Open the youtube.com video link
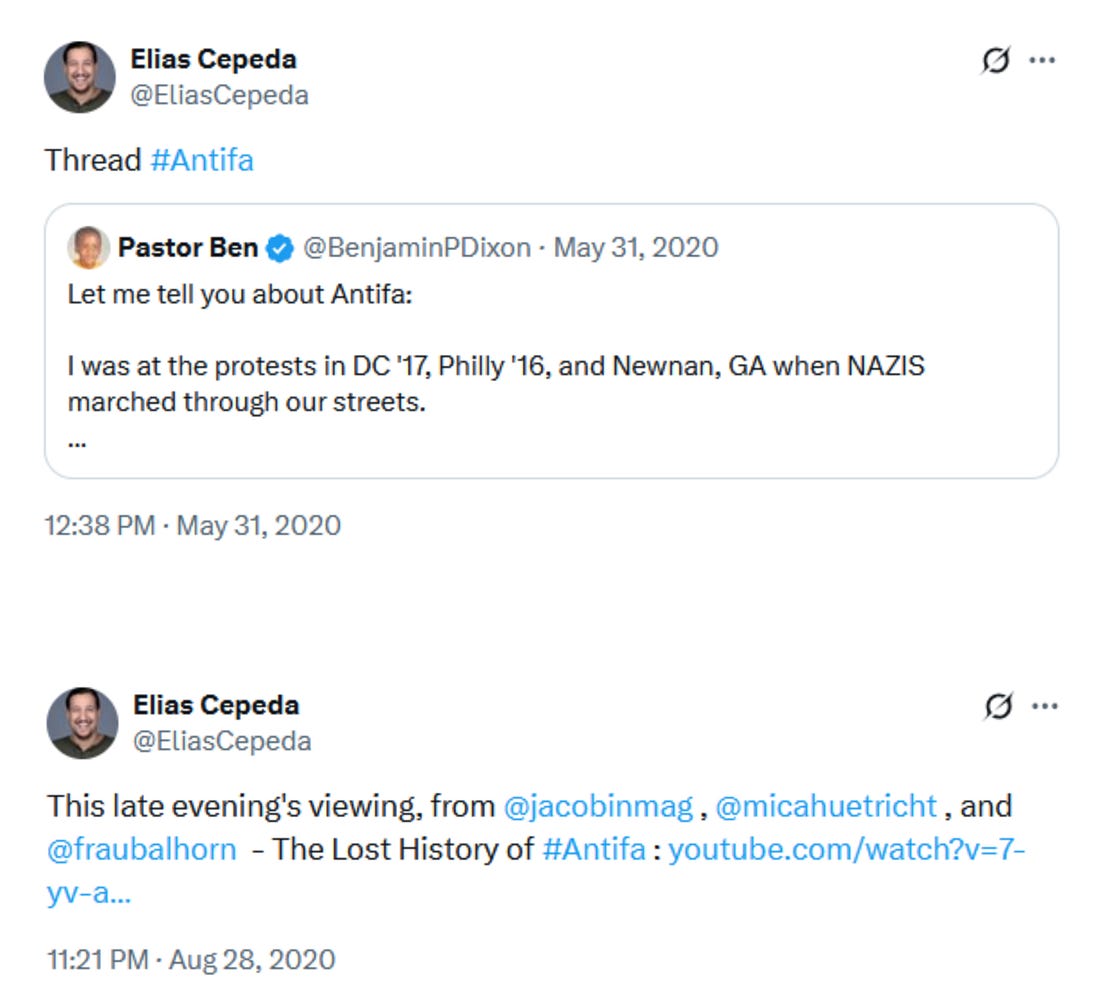 (846, 850)
